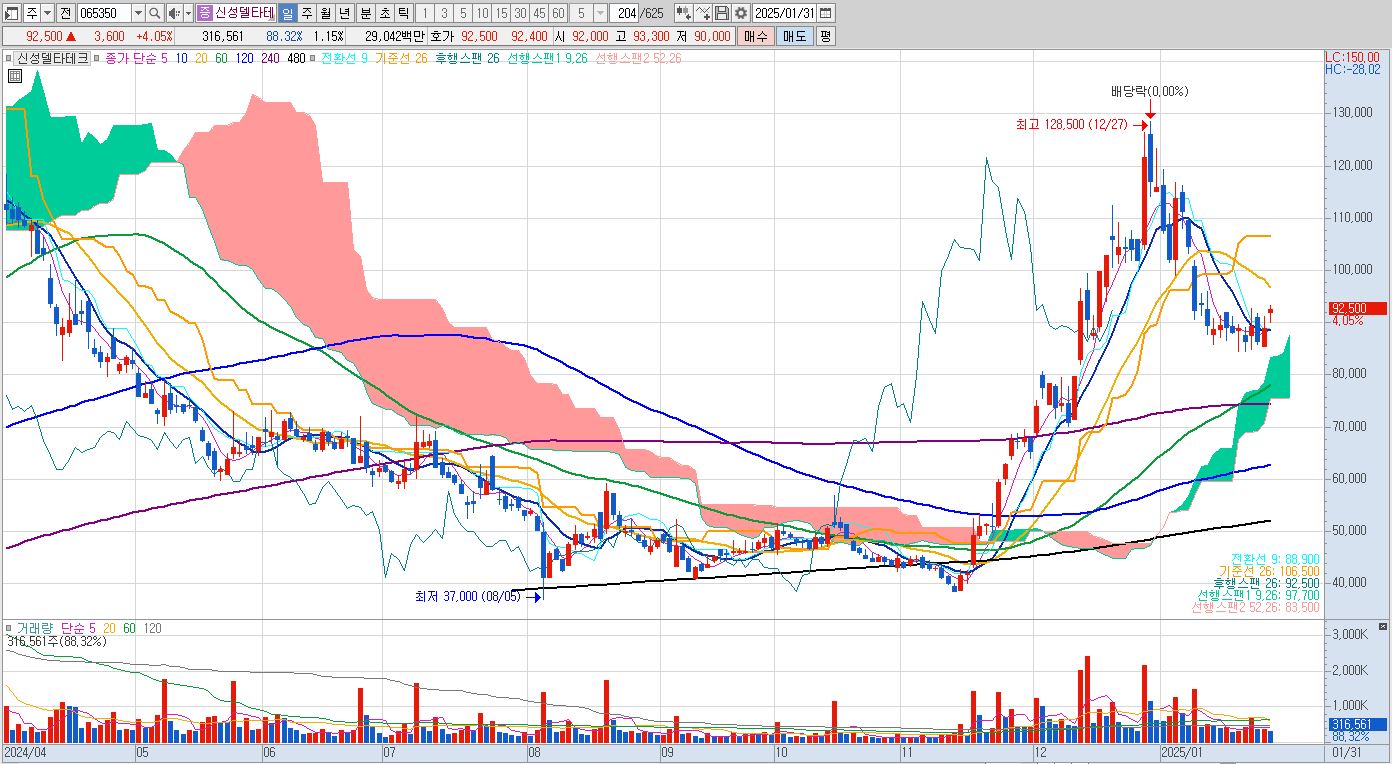Select the 60 minute interval
This screenshot has width=1392, height=764.
[x=558, y=13]
